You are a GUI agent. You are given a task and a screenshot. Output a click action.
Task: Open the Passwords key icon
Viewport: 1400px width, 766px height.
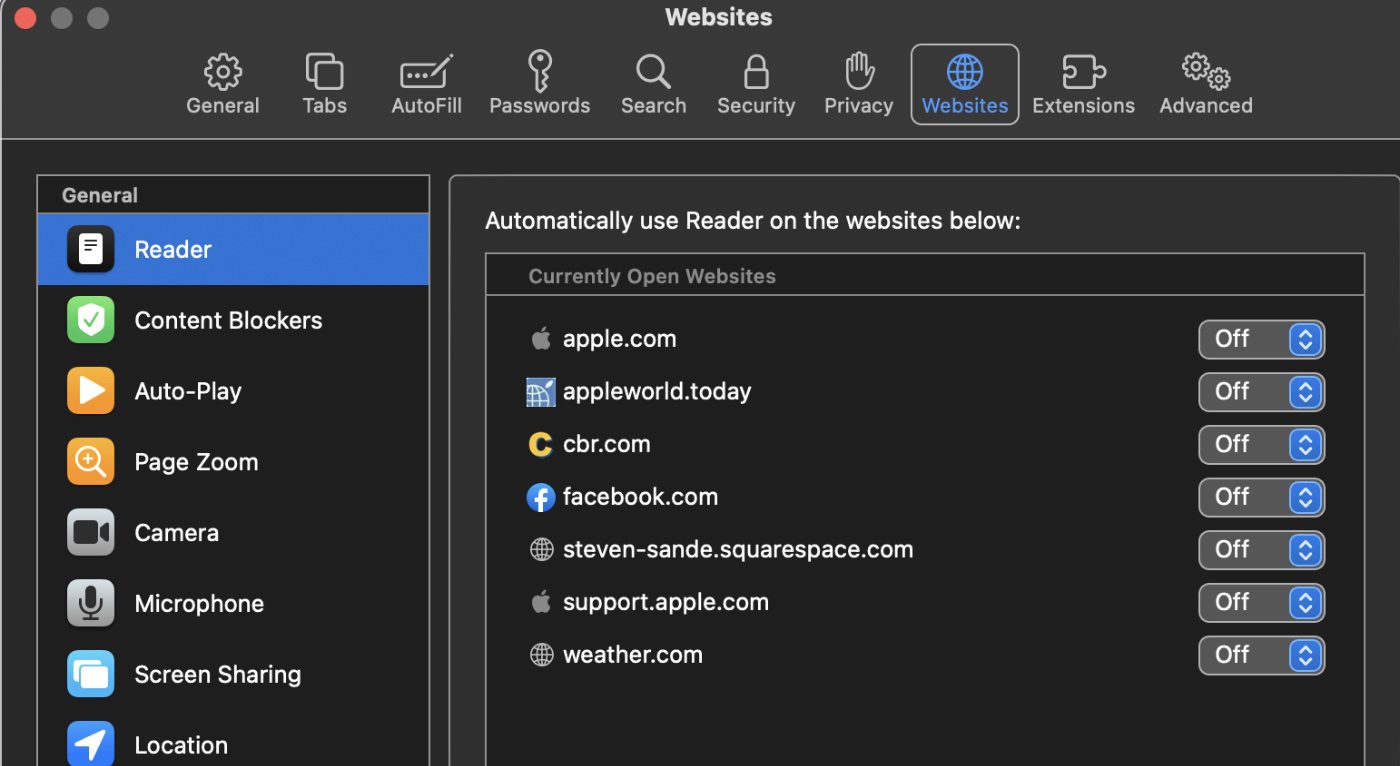tap(540, 72)
